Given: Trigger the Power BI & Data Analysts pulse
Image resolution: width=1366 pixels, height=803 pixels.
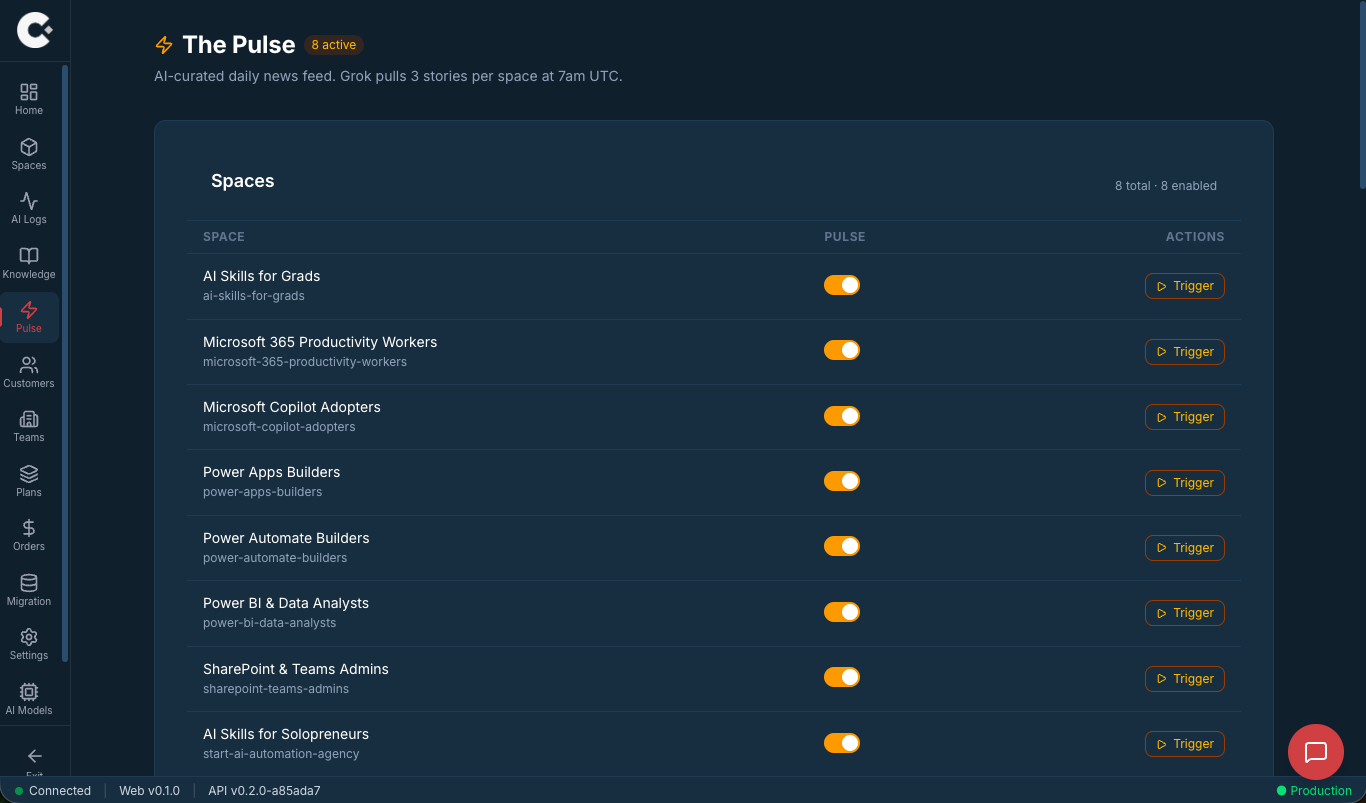Looking at the screenshot, I should [x=1184, y=612].
